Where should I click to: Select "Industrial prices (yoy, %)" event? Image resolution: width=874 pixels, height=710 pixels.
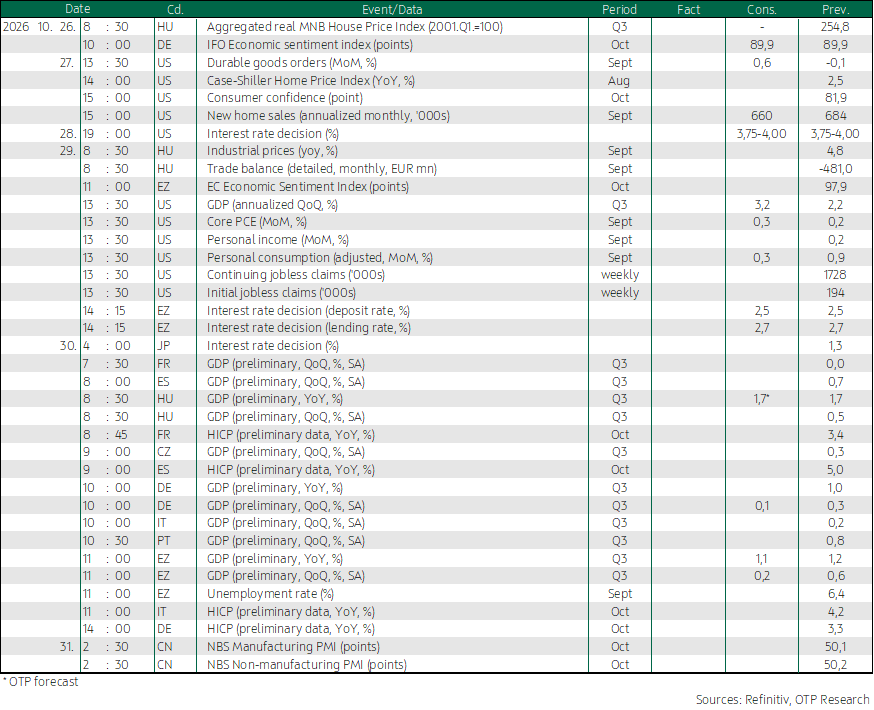272,150
